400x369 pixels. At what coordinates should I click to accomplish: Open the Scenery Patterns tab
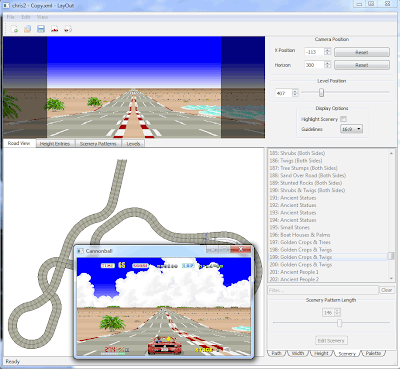pos(98,144)
